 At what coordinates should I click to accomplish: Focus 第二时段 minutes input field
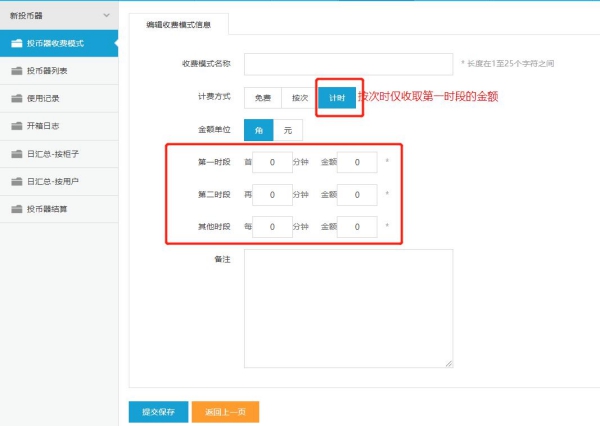[272, 195]
